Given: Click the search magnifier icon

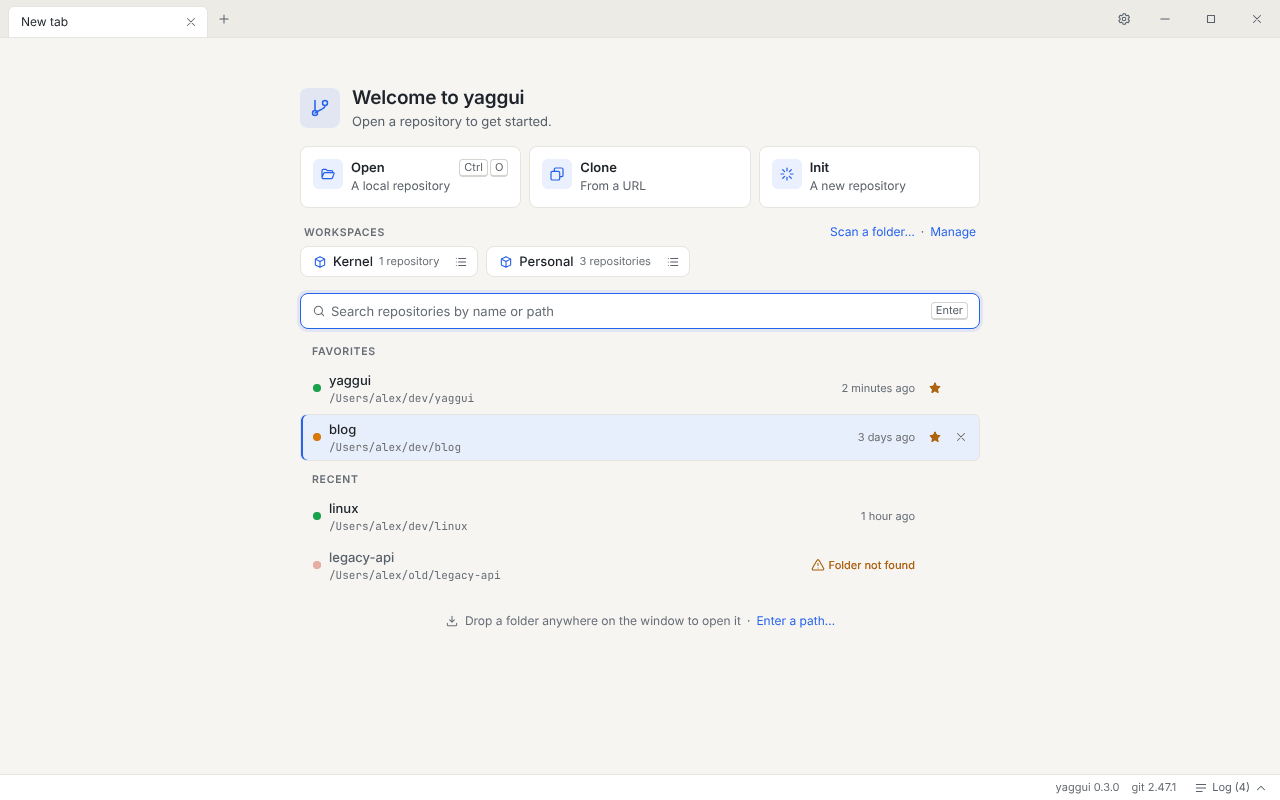Looking at the screenshot, I should tap(319, 311).
